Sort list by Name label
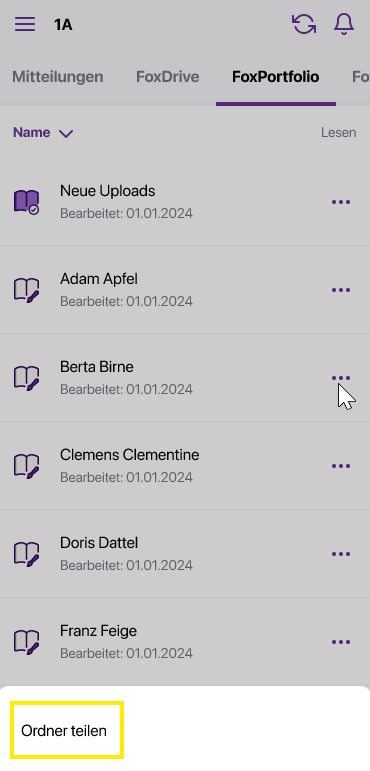Screen dimensions: 370x771 [31, 133]
